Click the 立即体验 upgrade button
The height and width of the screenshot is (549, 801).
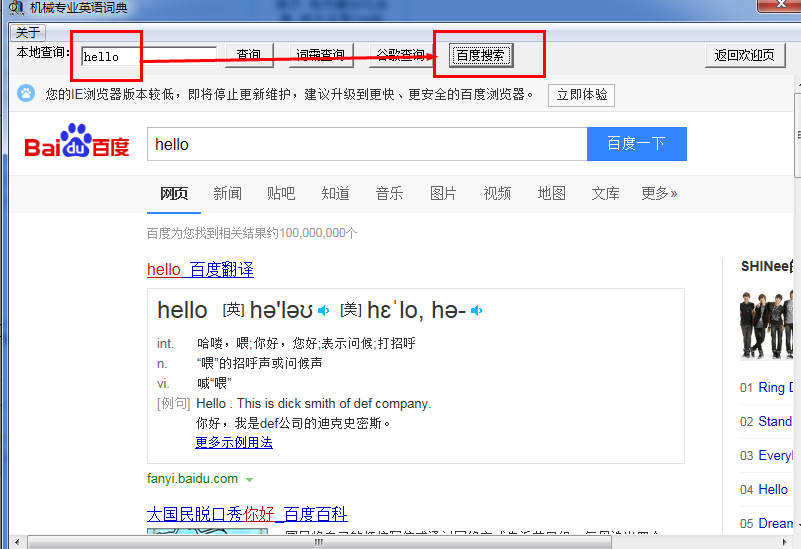point(581,95)
